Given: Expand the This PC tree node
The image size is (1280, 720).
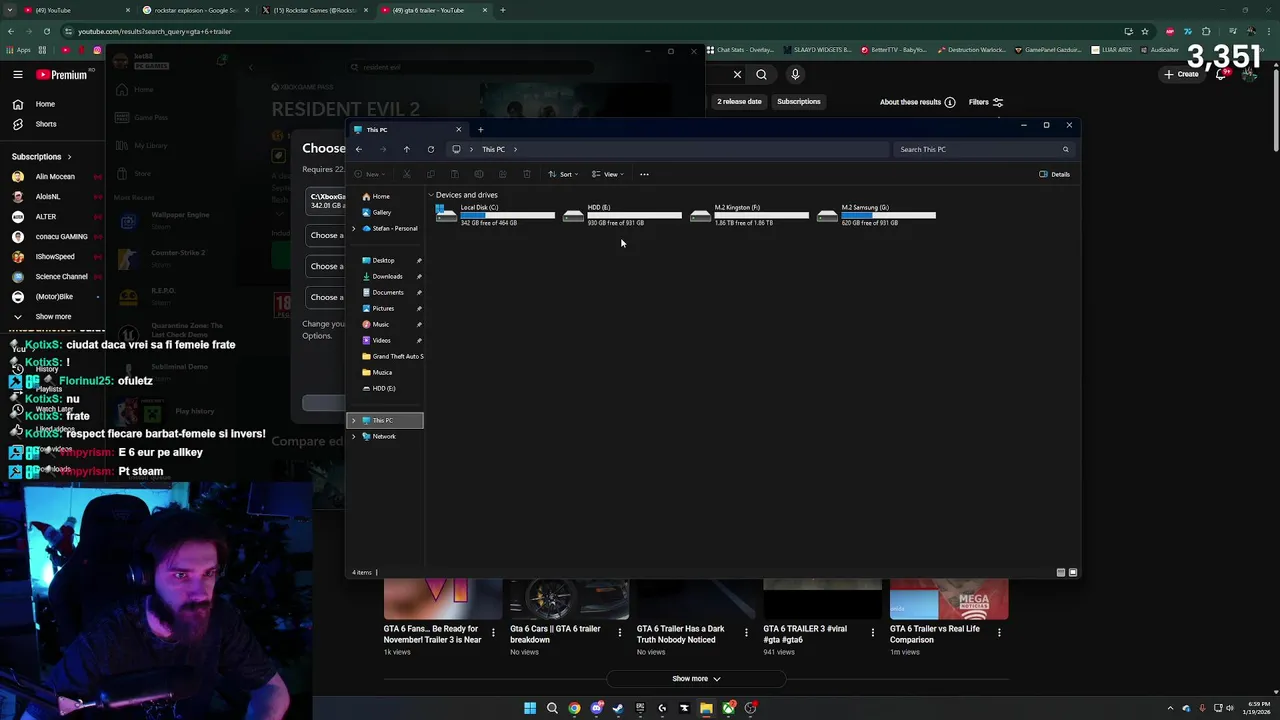Looking at the screenshot, I should [x=353, y=420].
